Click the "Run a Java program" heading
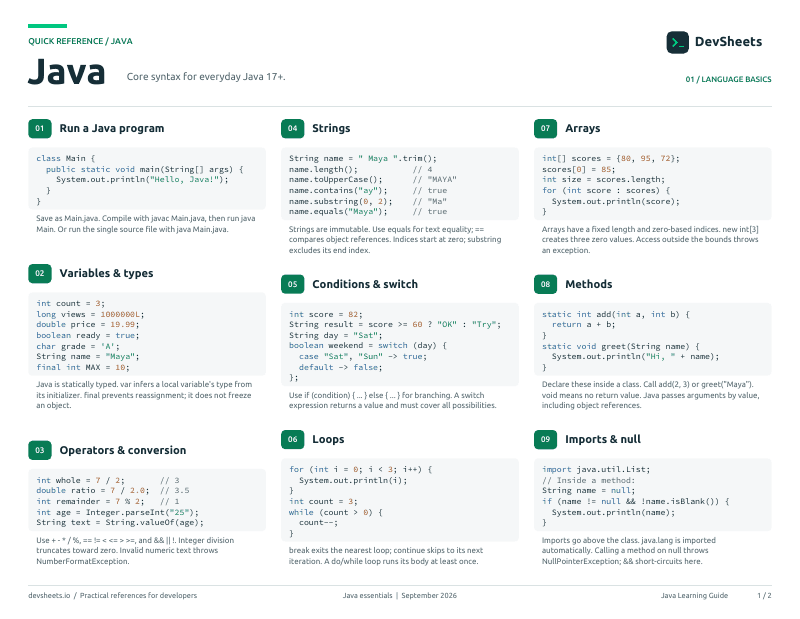Screen dimensions: 800x619 click(x=112, y=129)
